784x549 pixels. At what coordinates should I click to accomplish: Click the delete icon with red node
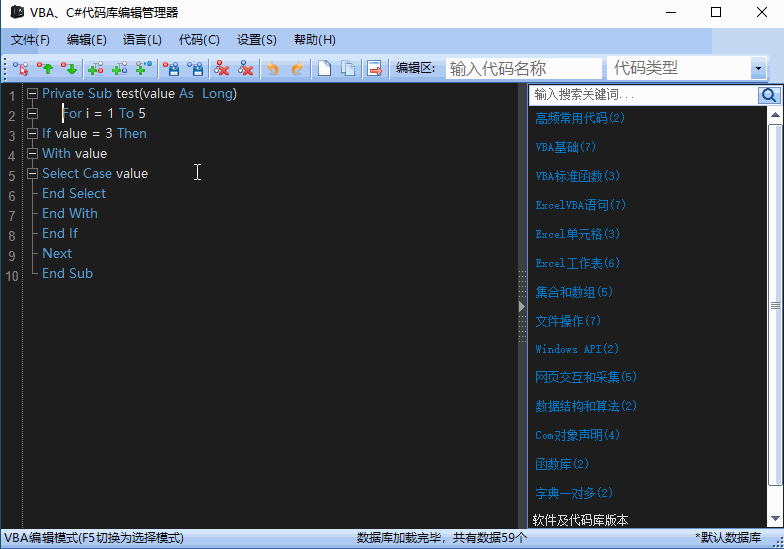click(x=222, y=68)
